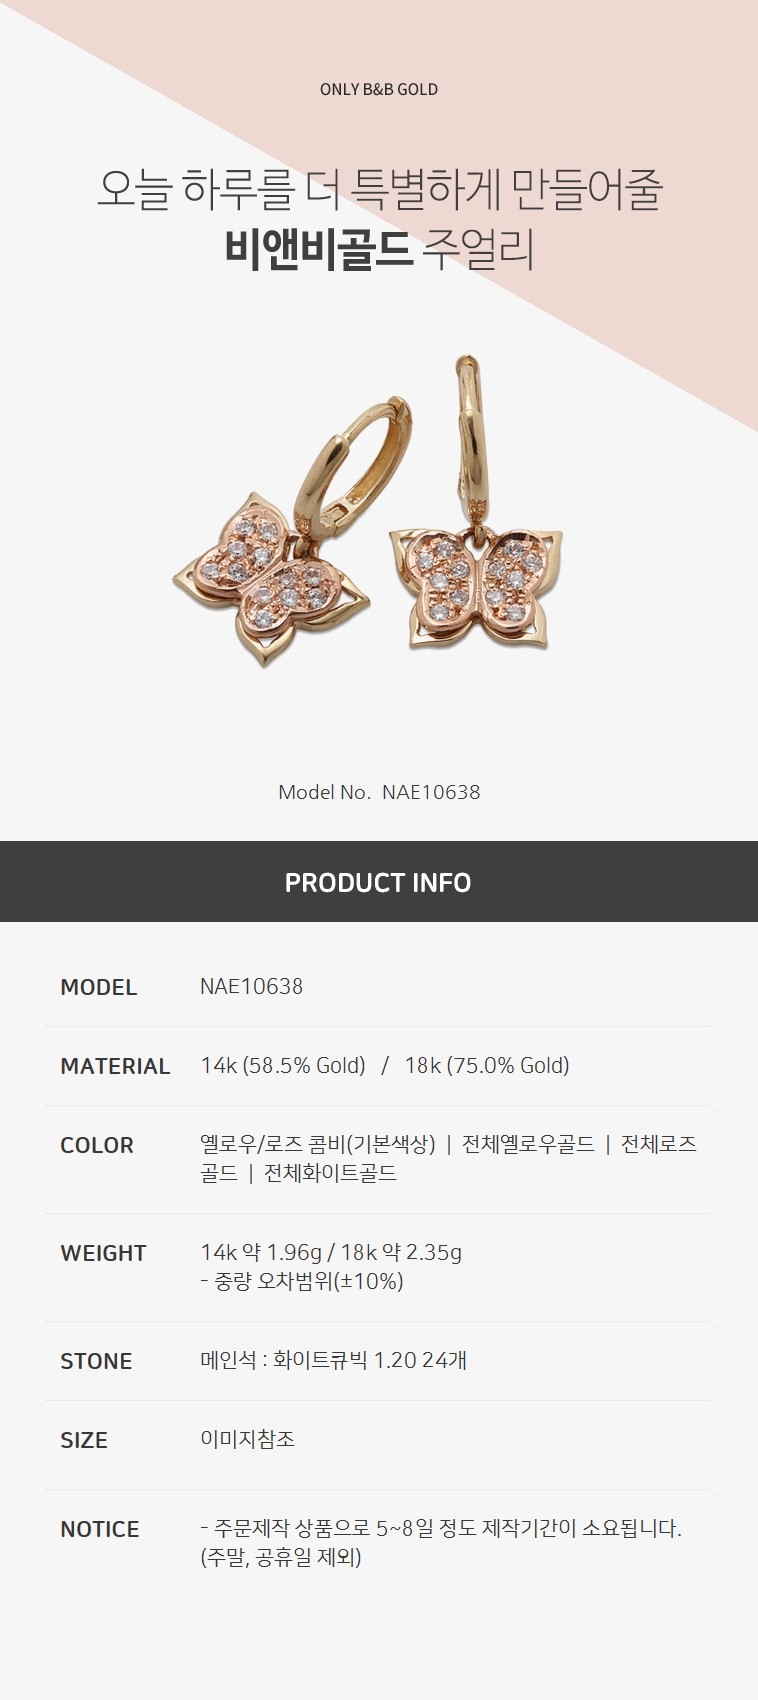Click the NAE10638 model value in table
Screen dimensions: 758x1700
[251, 986]
